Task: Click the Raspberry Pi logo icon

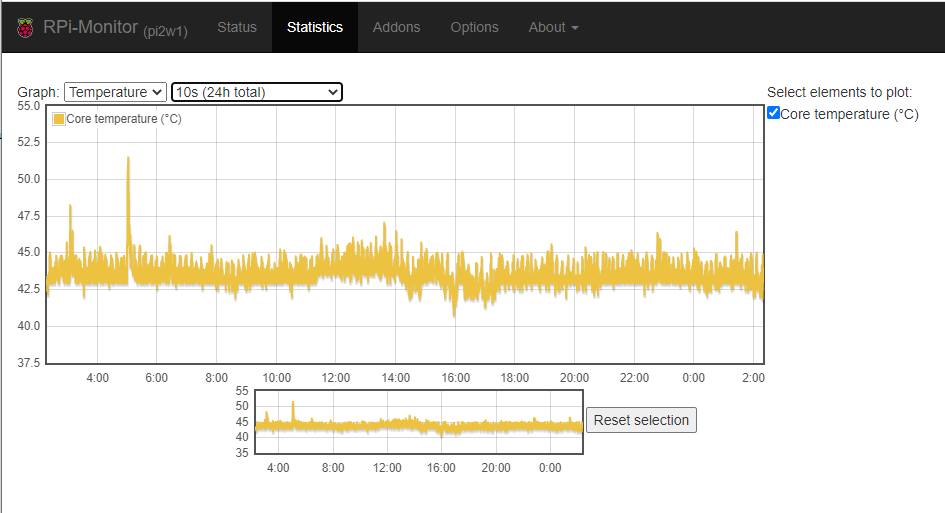Action: (24, 28)
